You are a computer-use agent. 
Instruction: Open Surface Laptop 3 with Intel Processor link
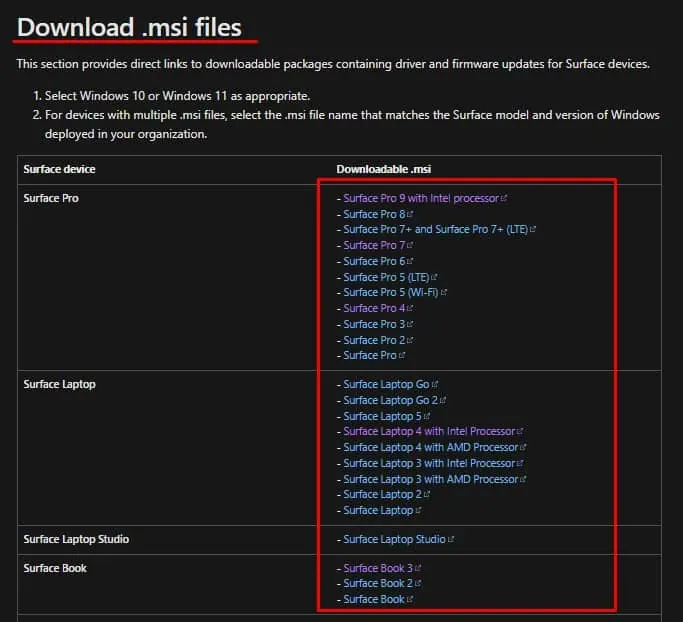429,463
